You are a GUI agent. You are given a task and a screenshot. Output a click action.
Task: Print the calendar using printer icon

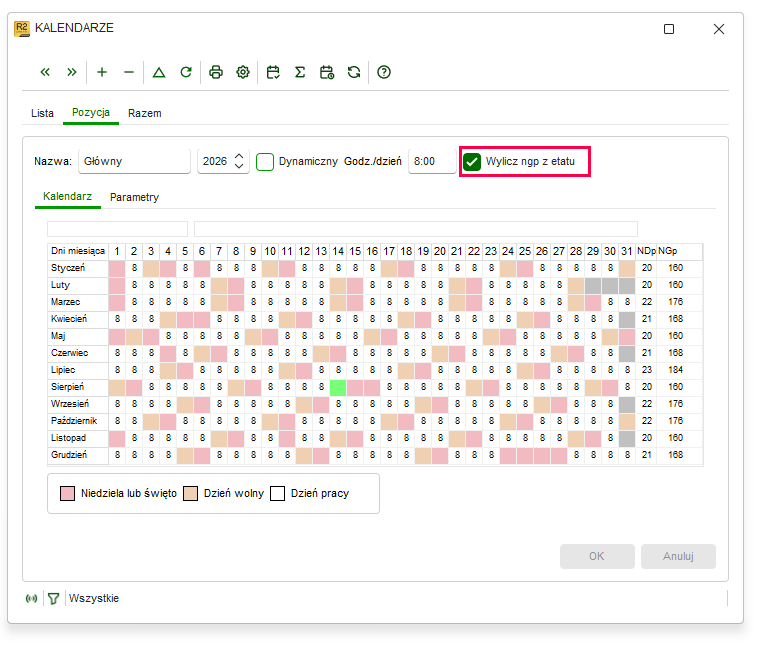tap(216, 72)
